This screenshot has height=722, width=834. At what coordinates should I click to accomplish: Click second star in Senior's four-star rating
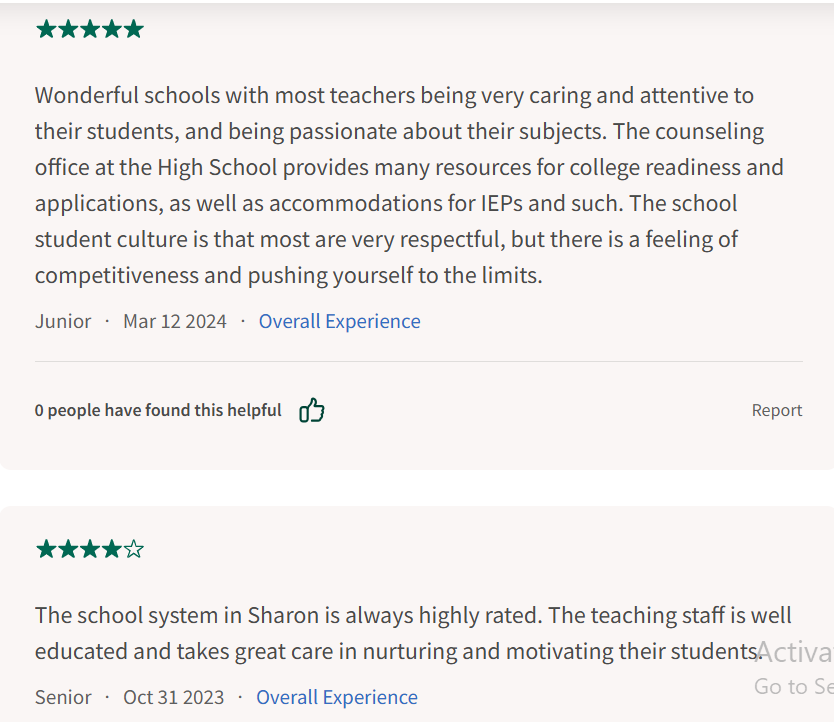click(68, 549)
